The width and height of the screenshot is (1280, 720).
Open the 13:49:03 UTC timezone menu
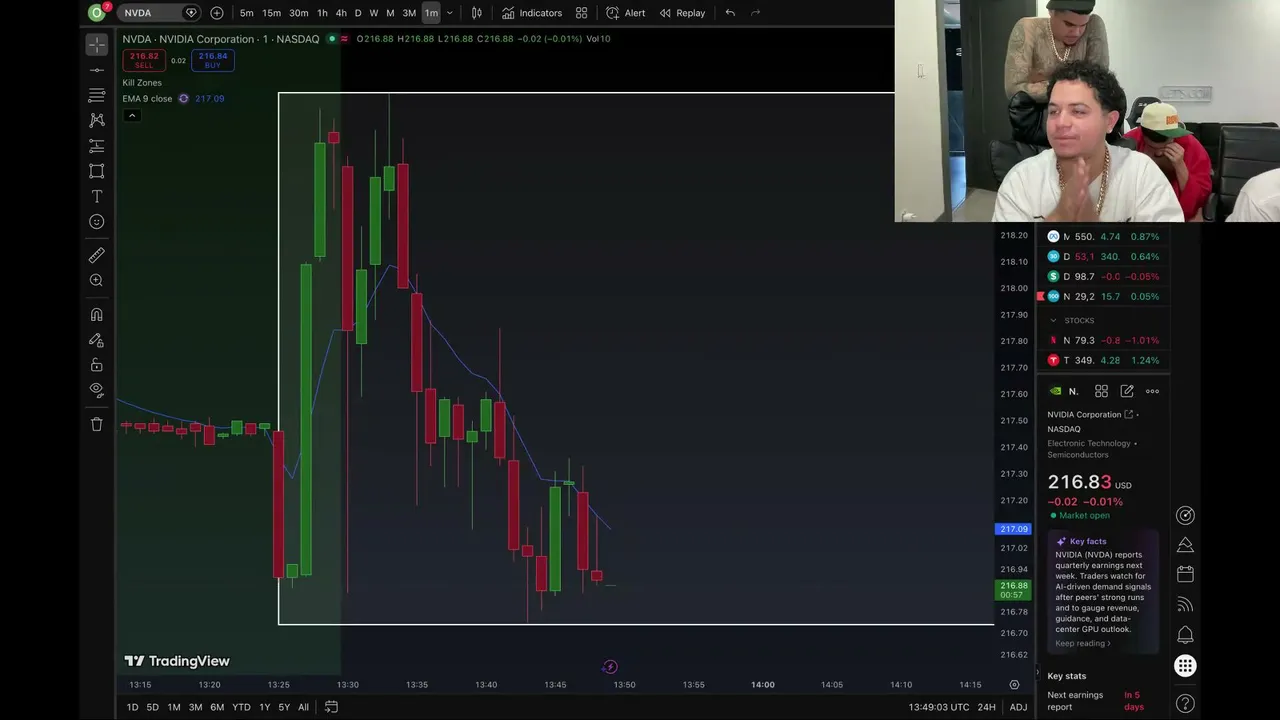(x=938, y=707)
